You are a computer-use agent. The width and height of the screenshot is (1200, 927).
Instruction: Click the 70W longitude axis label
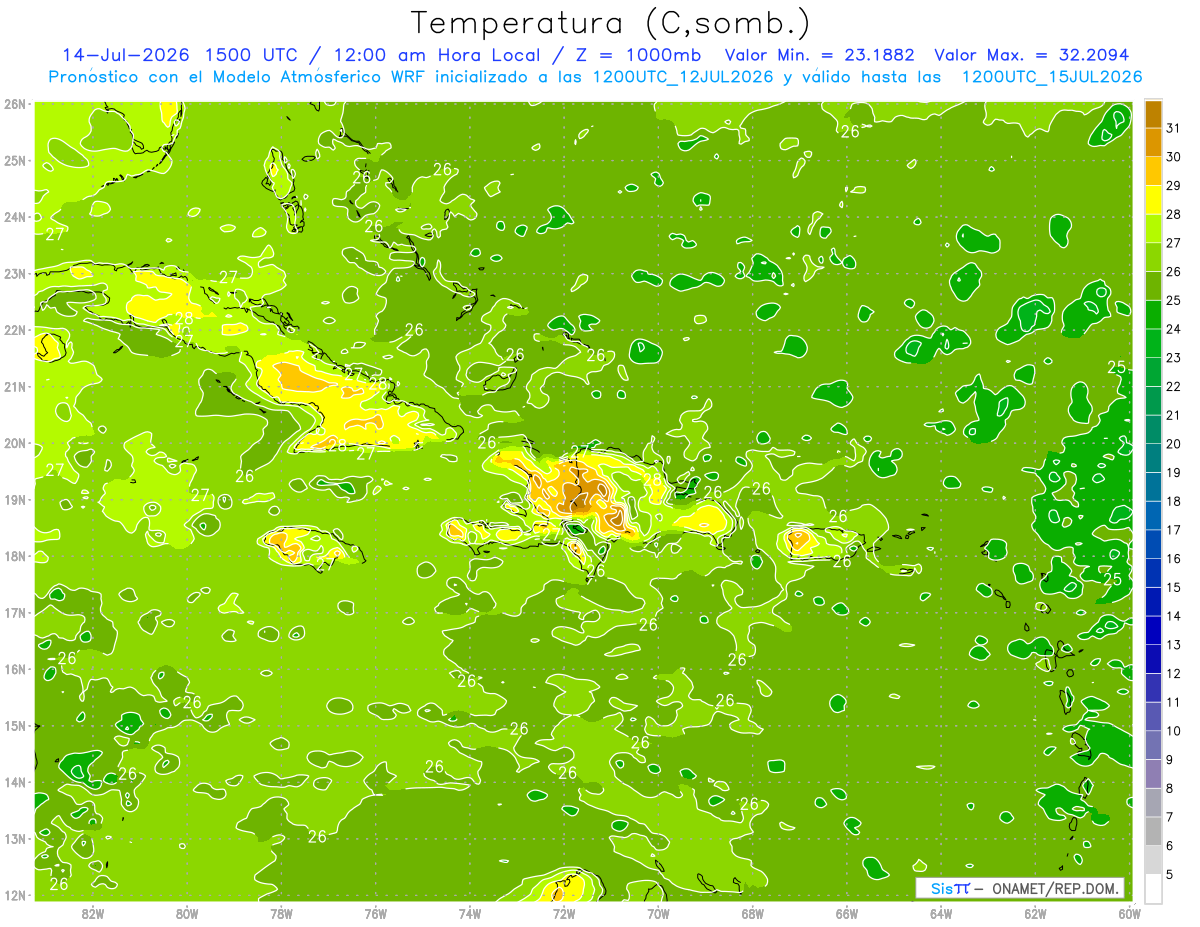[658, 913]
